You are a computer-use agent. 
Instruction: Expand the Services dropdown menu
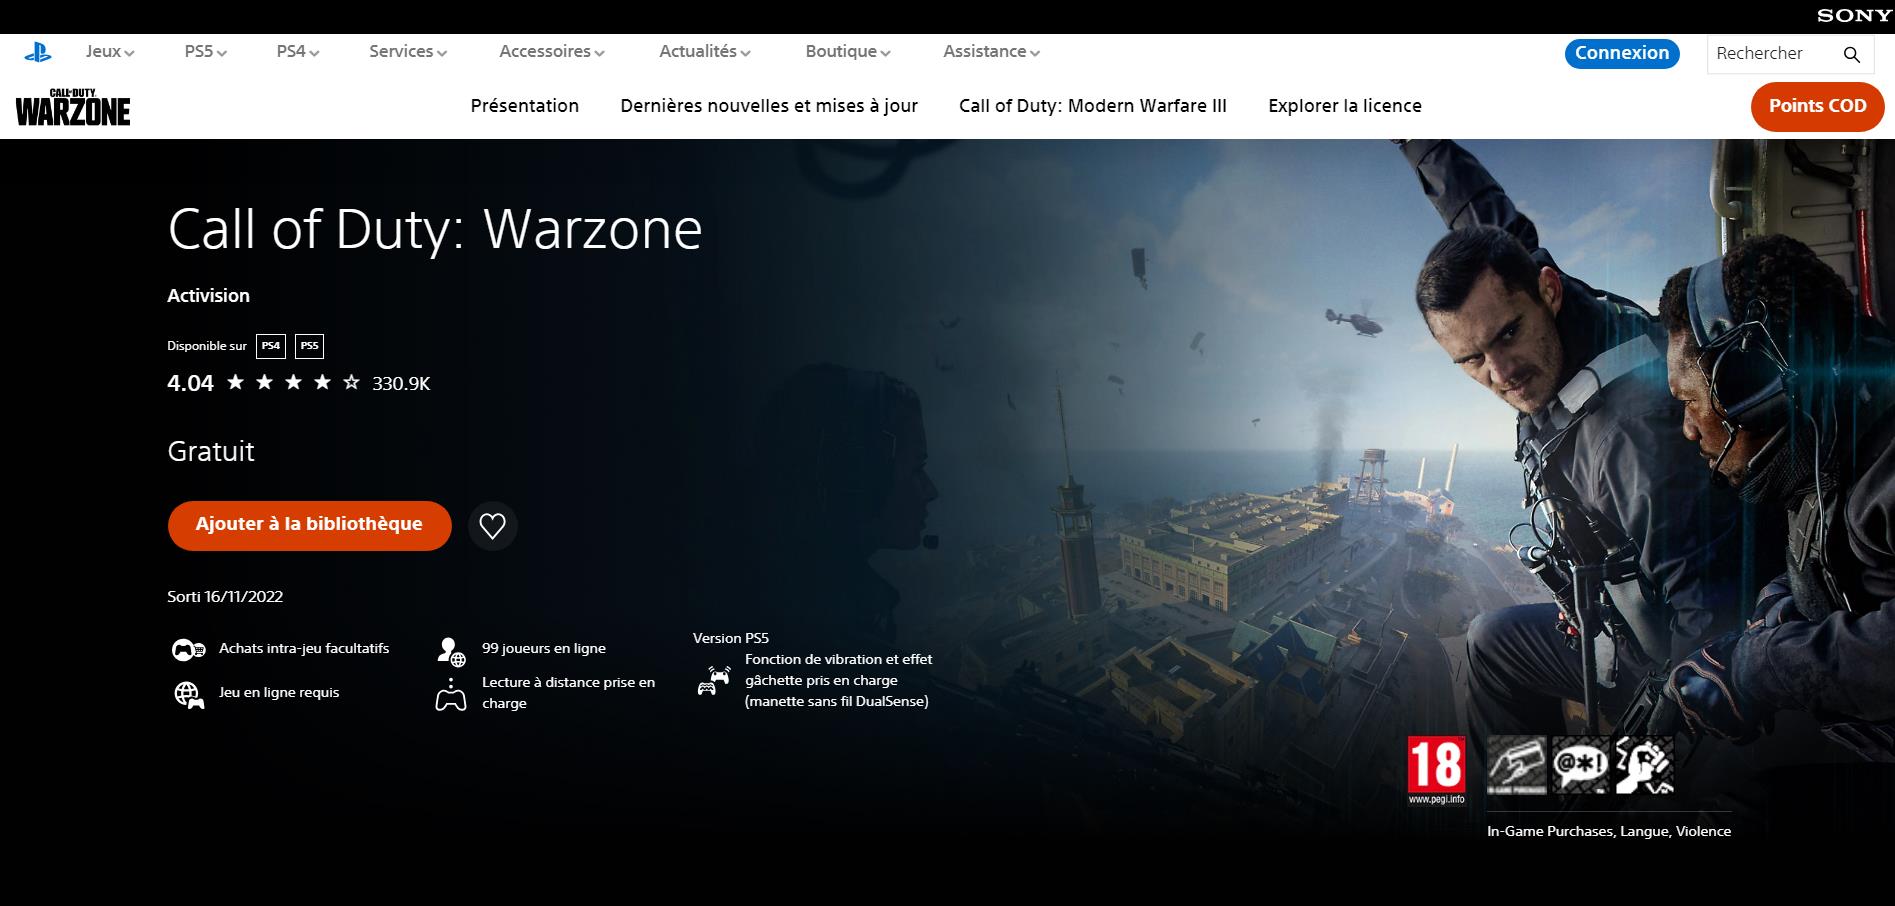[406, 51]
